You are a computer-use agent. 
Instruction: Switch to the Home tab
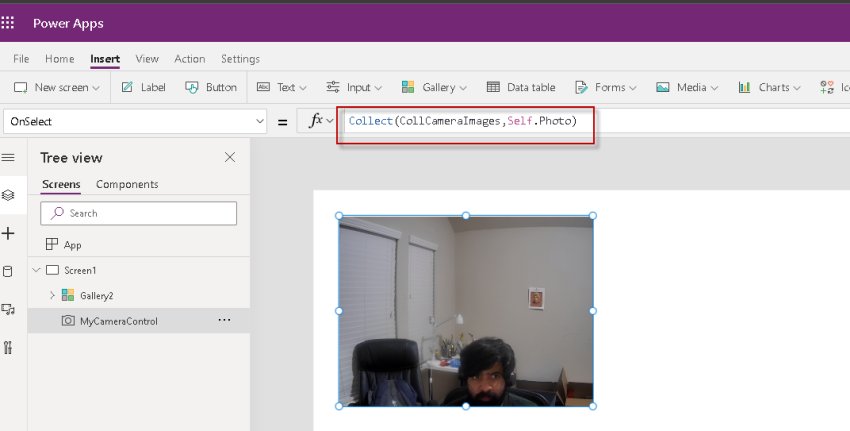(x=60, y=59)
